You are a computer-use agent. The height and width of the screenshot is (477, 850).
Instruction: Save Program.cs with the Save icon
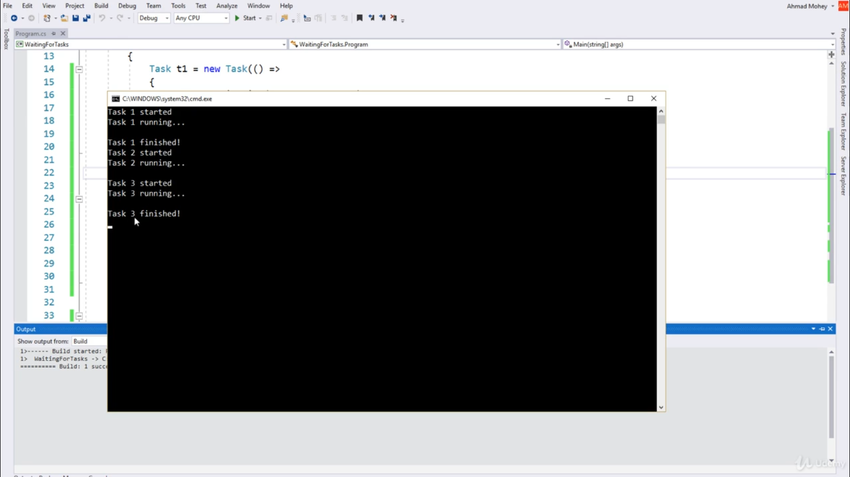pyautogui.click(x=75, y=18)
